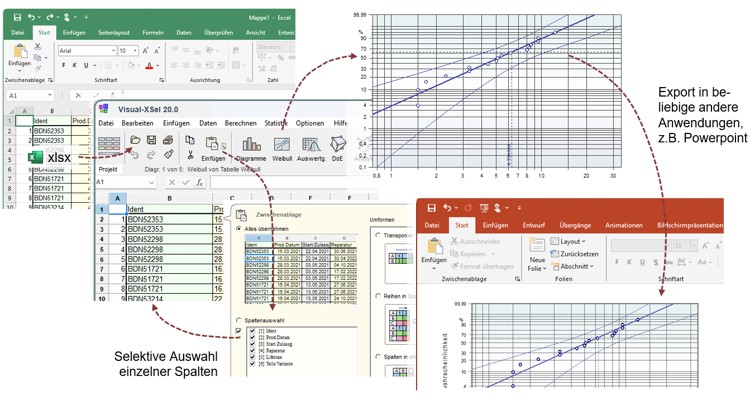The image size is (750, 399).
Task: Click the scissors cut icon in Visual-XSel
Action: pos(190,155)
